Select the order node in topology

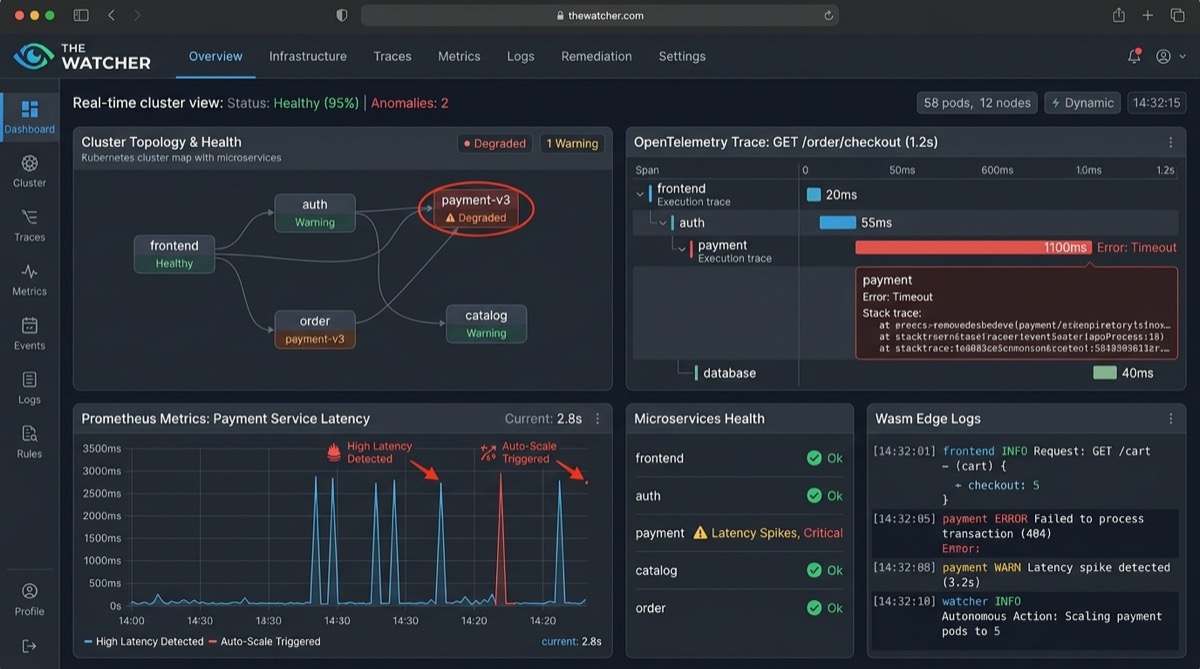coord(315,330)
